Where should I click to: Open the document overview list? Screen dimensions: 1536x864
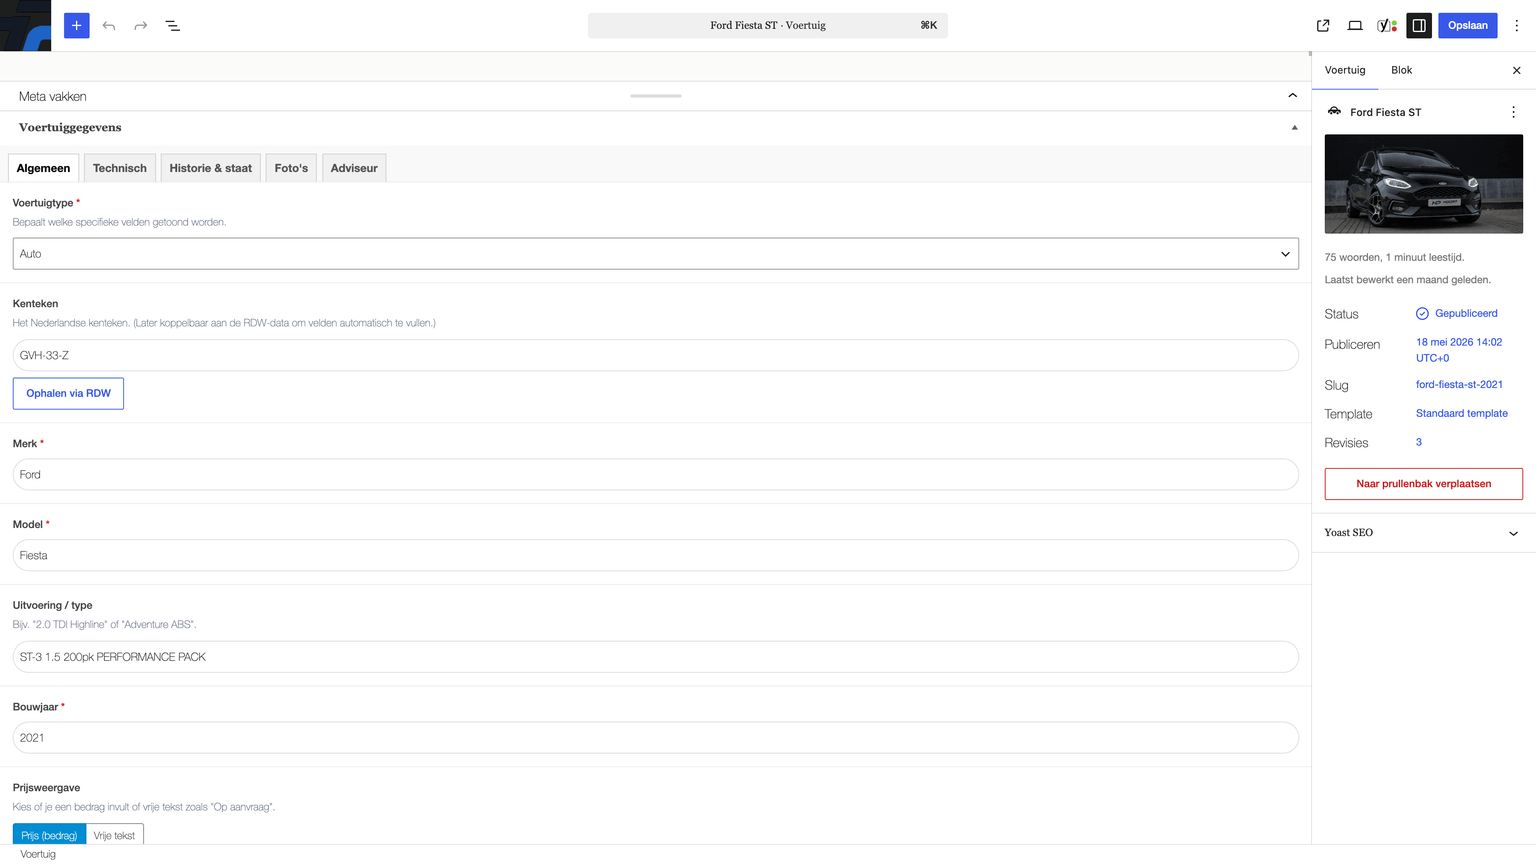tap(173, 25)
